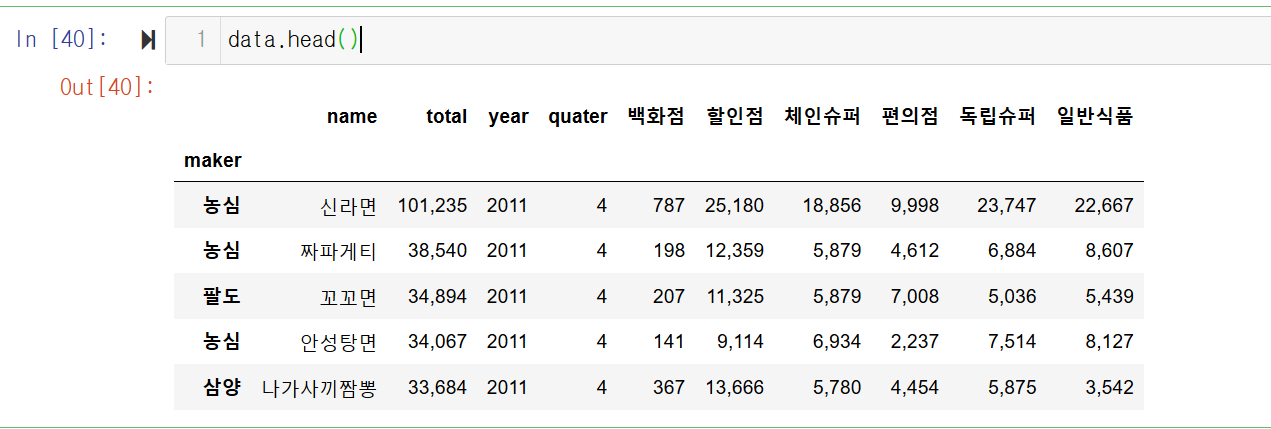The height and width of the screenshot is (429, 1271).
Task: Click the 독립슈퍼 value 5,036
Action: (1012, 296)
